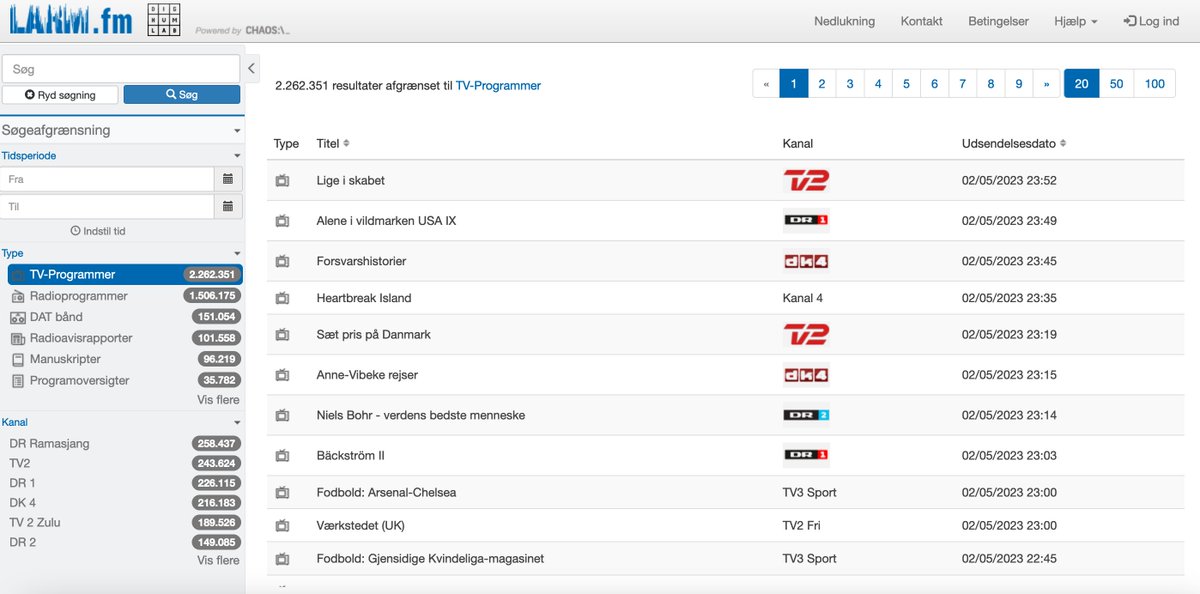Focus the Fra date input field

108,179
